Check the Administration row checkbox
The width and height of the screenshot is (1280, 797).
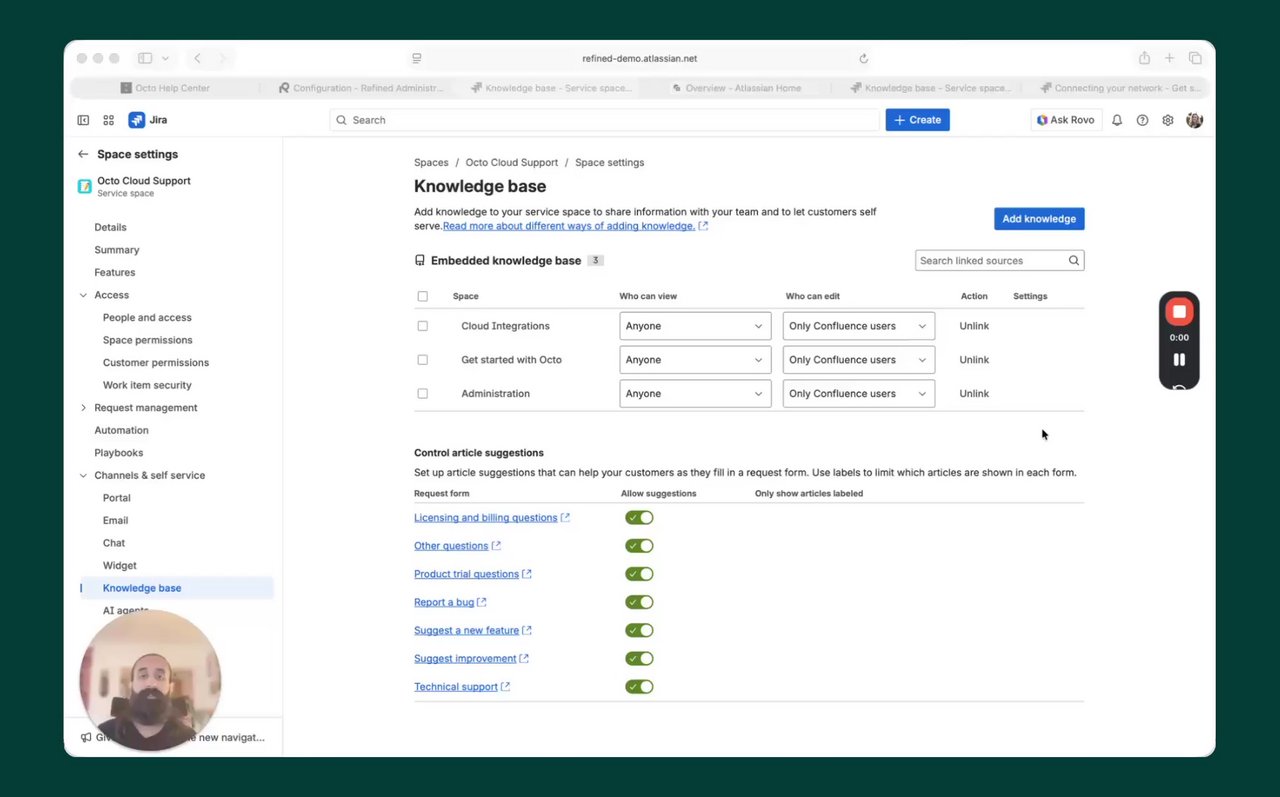coord(422,394)
